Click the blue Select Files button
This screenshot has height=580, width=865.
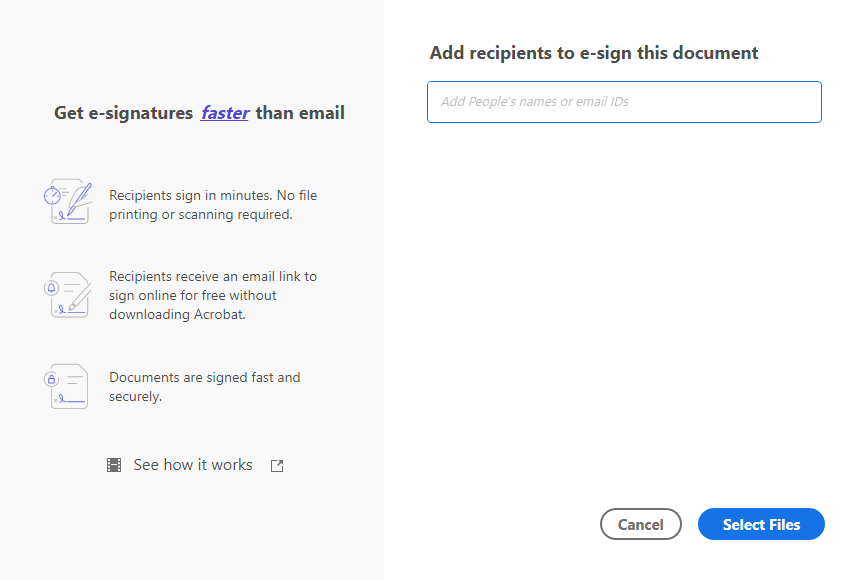coord(761,524)
